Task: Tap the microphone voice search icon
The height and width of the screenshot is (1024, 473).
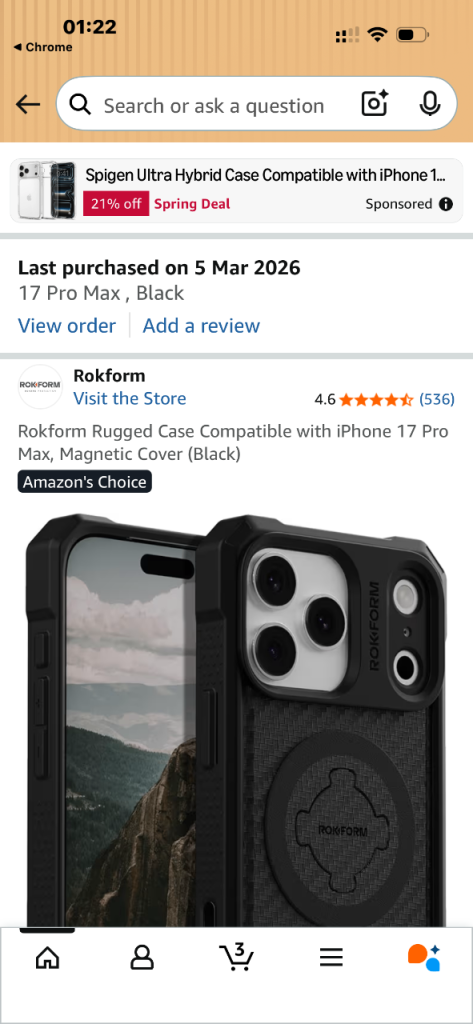Action: click(x=429, y=104)
